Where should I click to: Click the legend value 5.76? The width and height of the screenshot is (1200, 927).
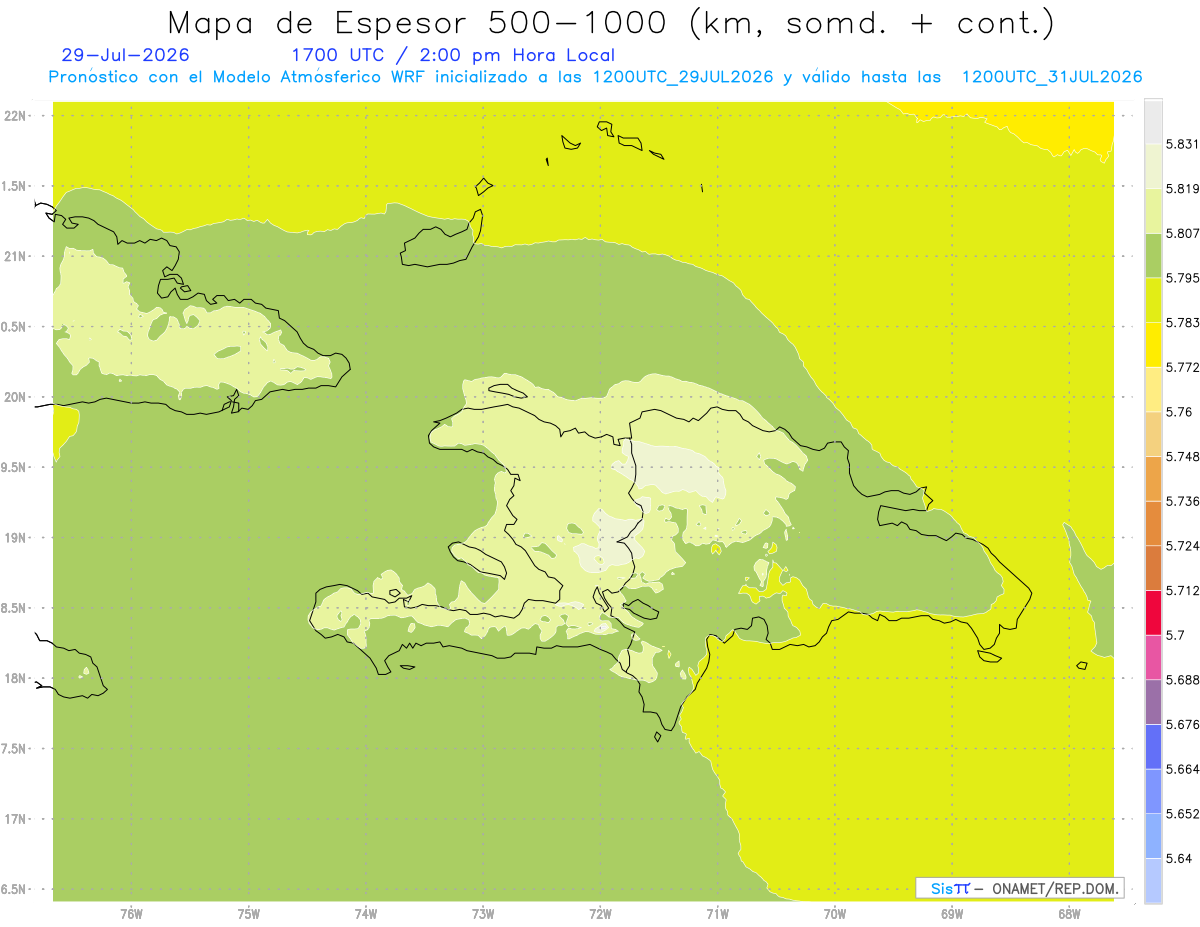1179,412
